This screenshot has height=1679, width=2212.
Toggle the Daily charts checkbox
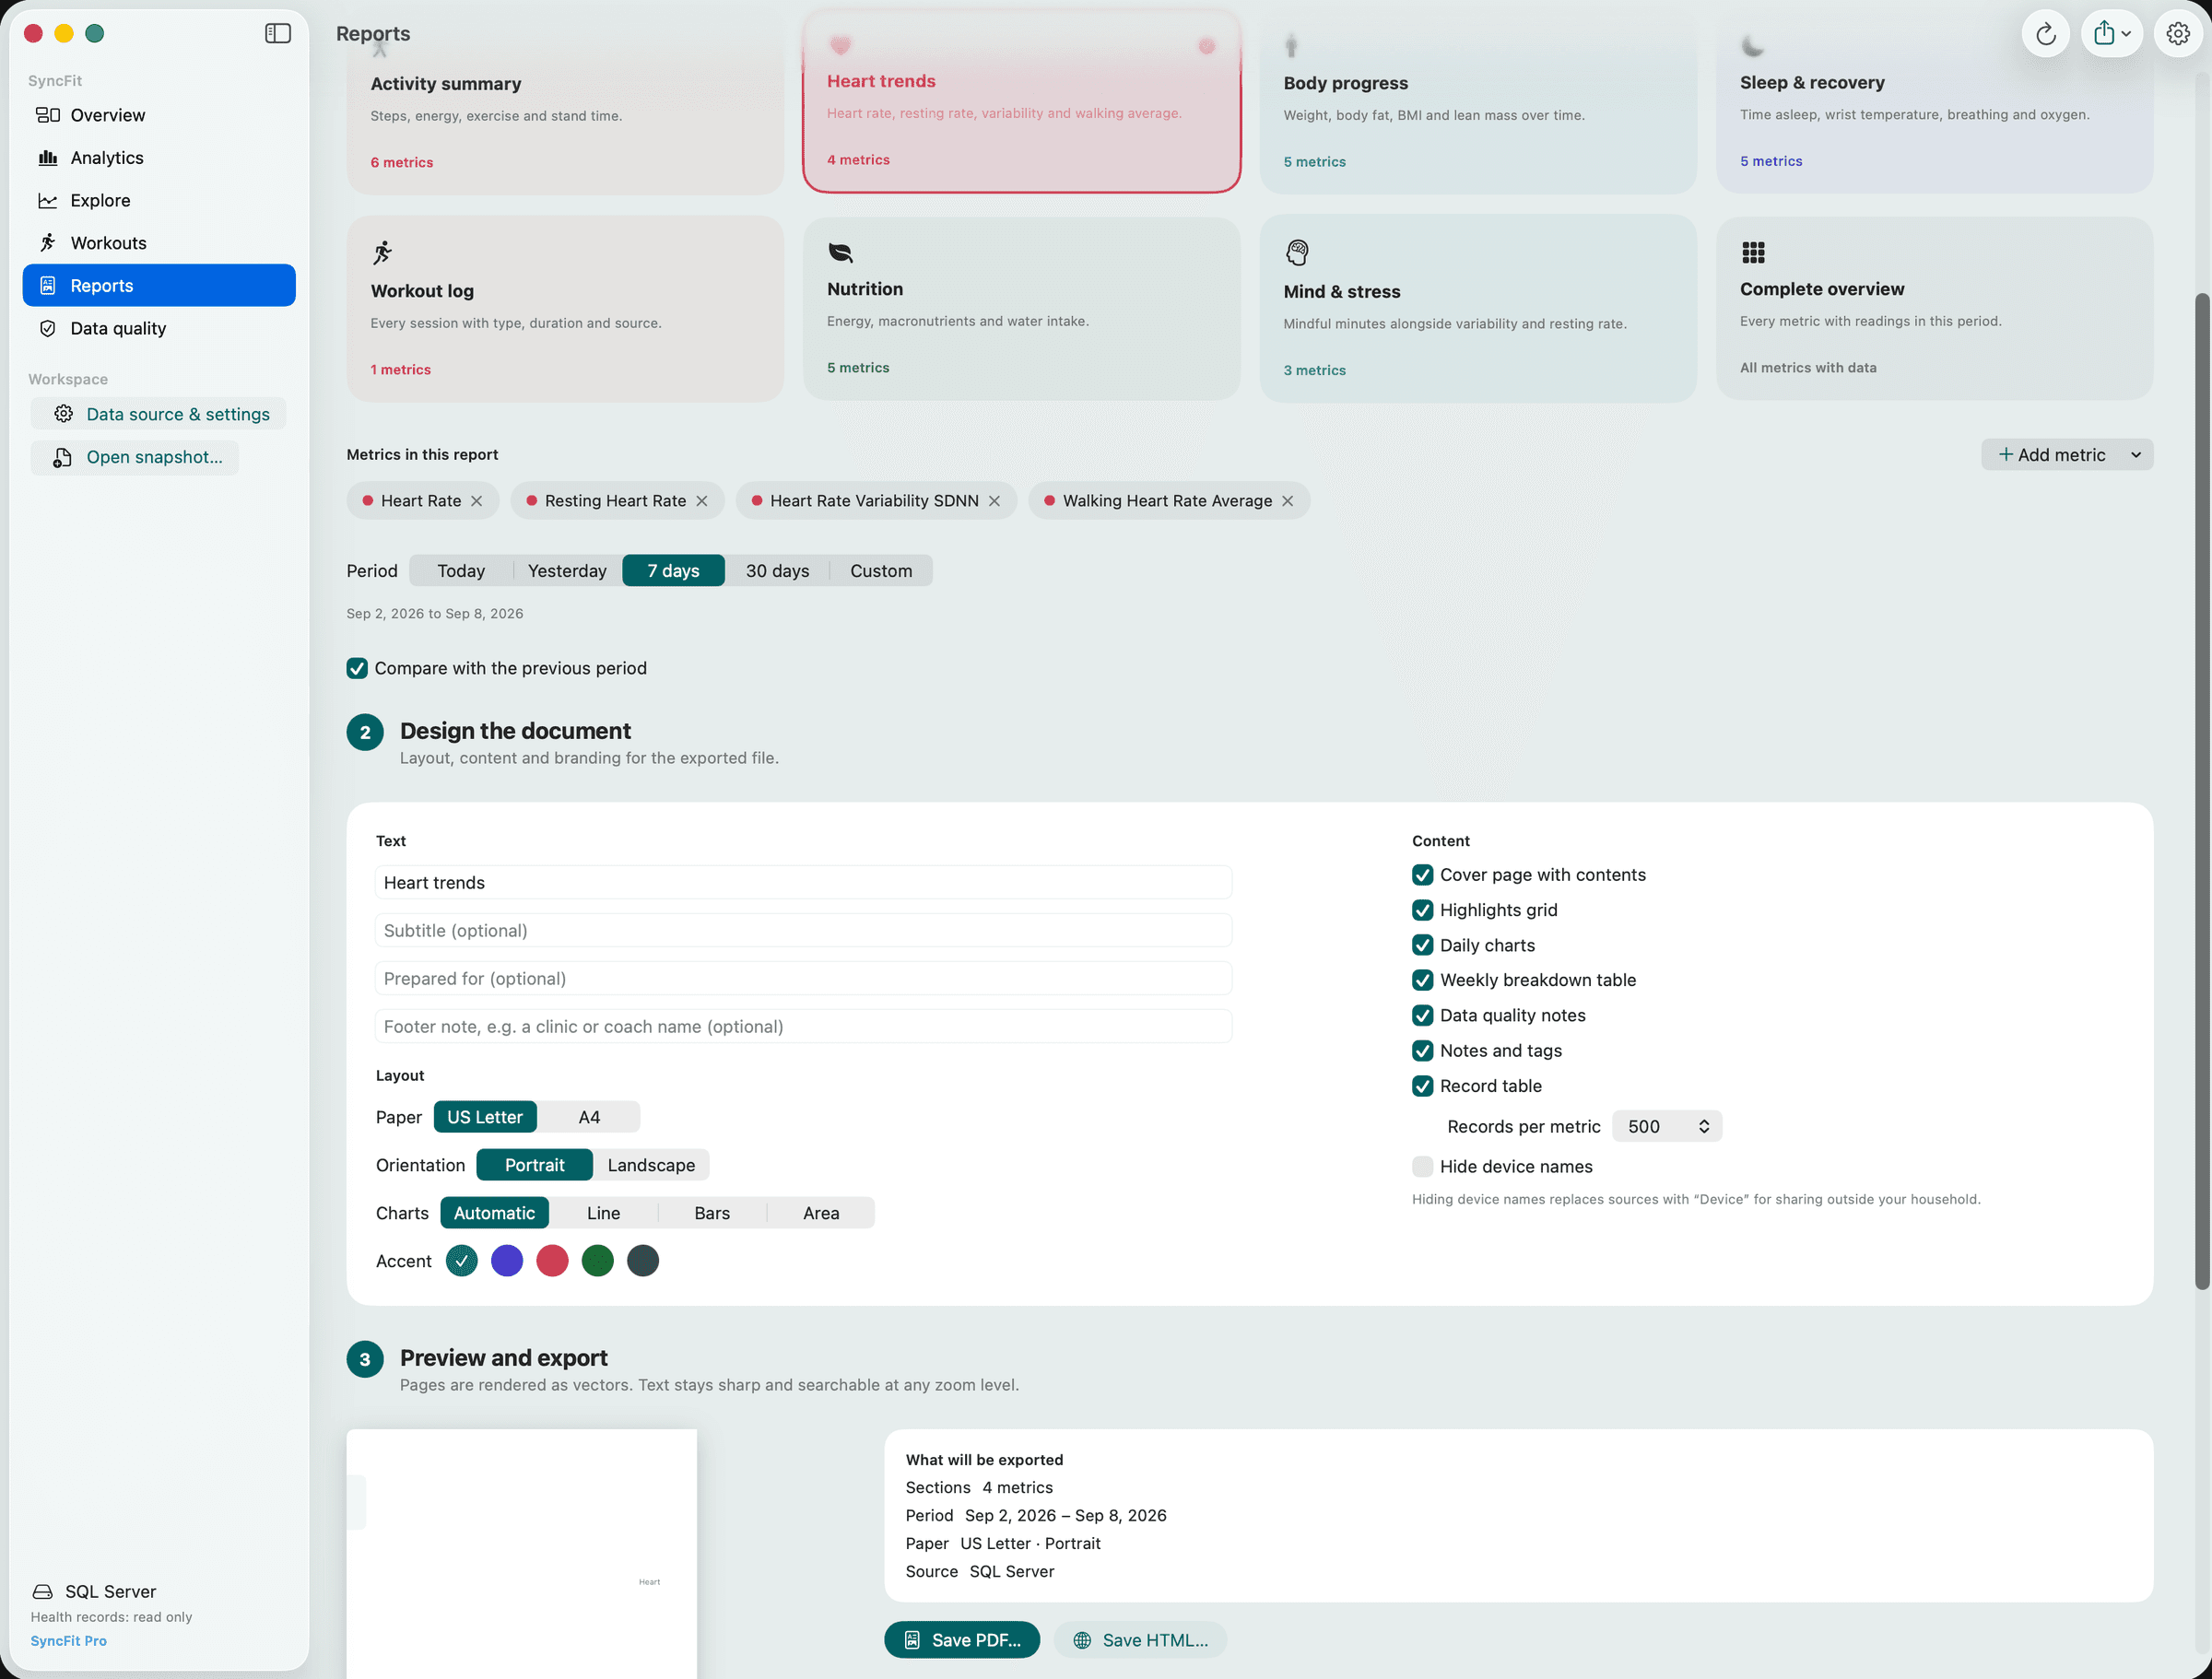coord(1422,945)
